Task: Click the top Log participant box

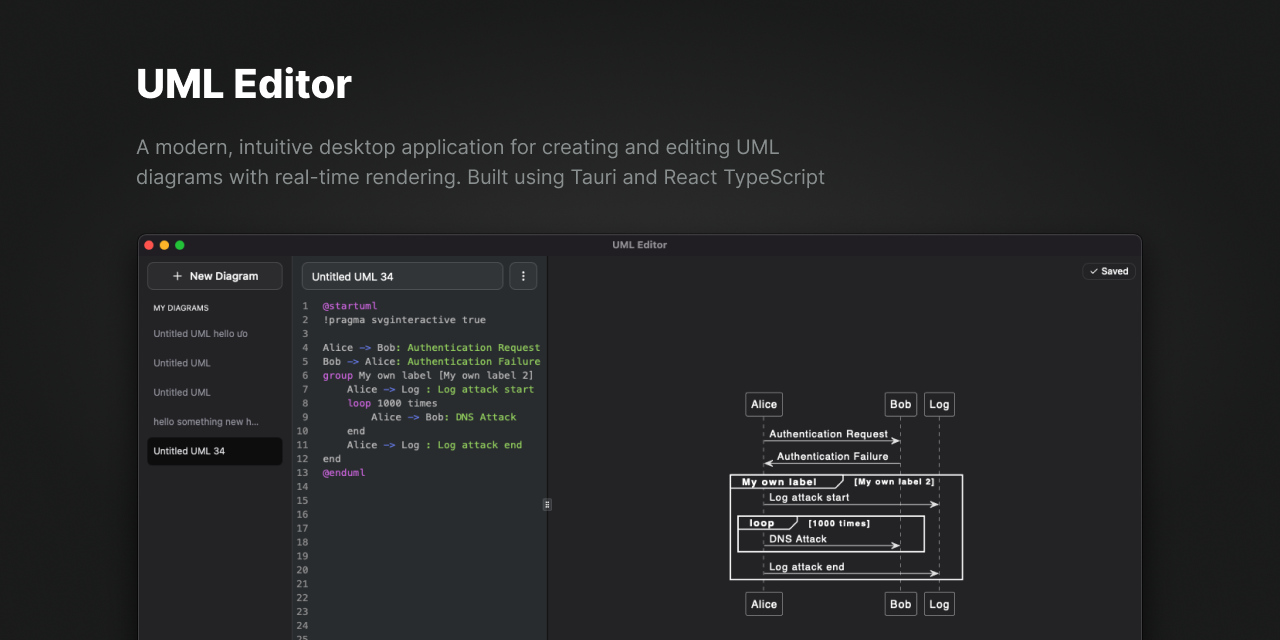Action: pos(939,404)
